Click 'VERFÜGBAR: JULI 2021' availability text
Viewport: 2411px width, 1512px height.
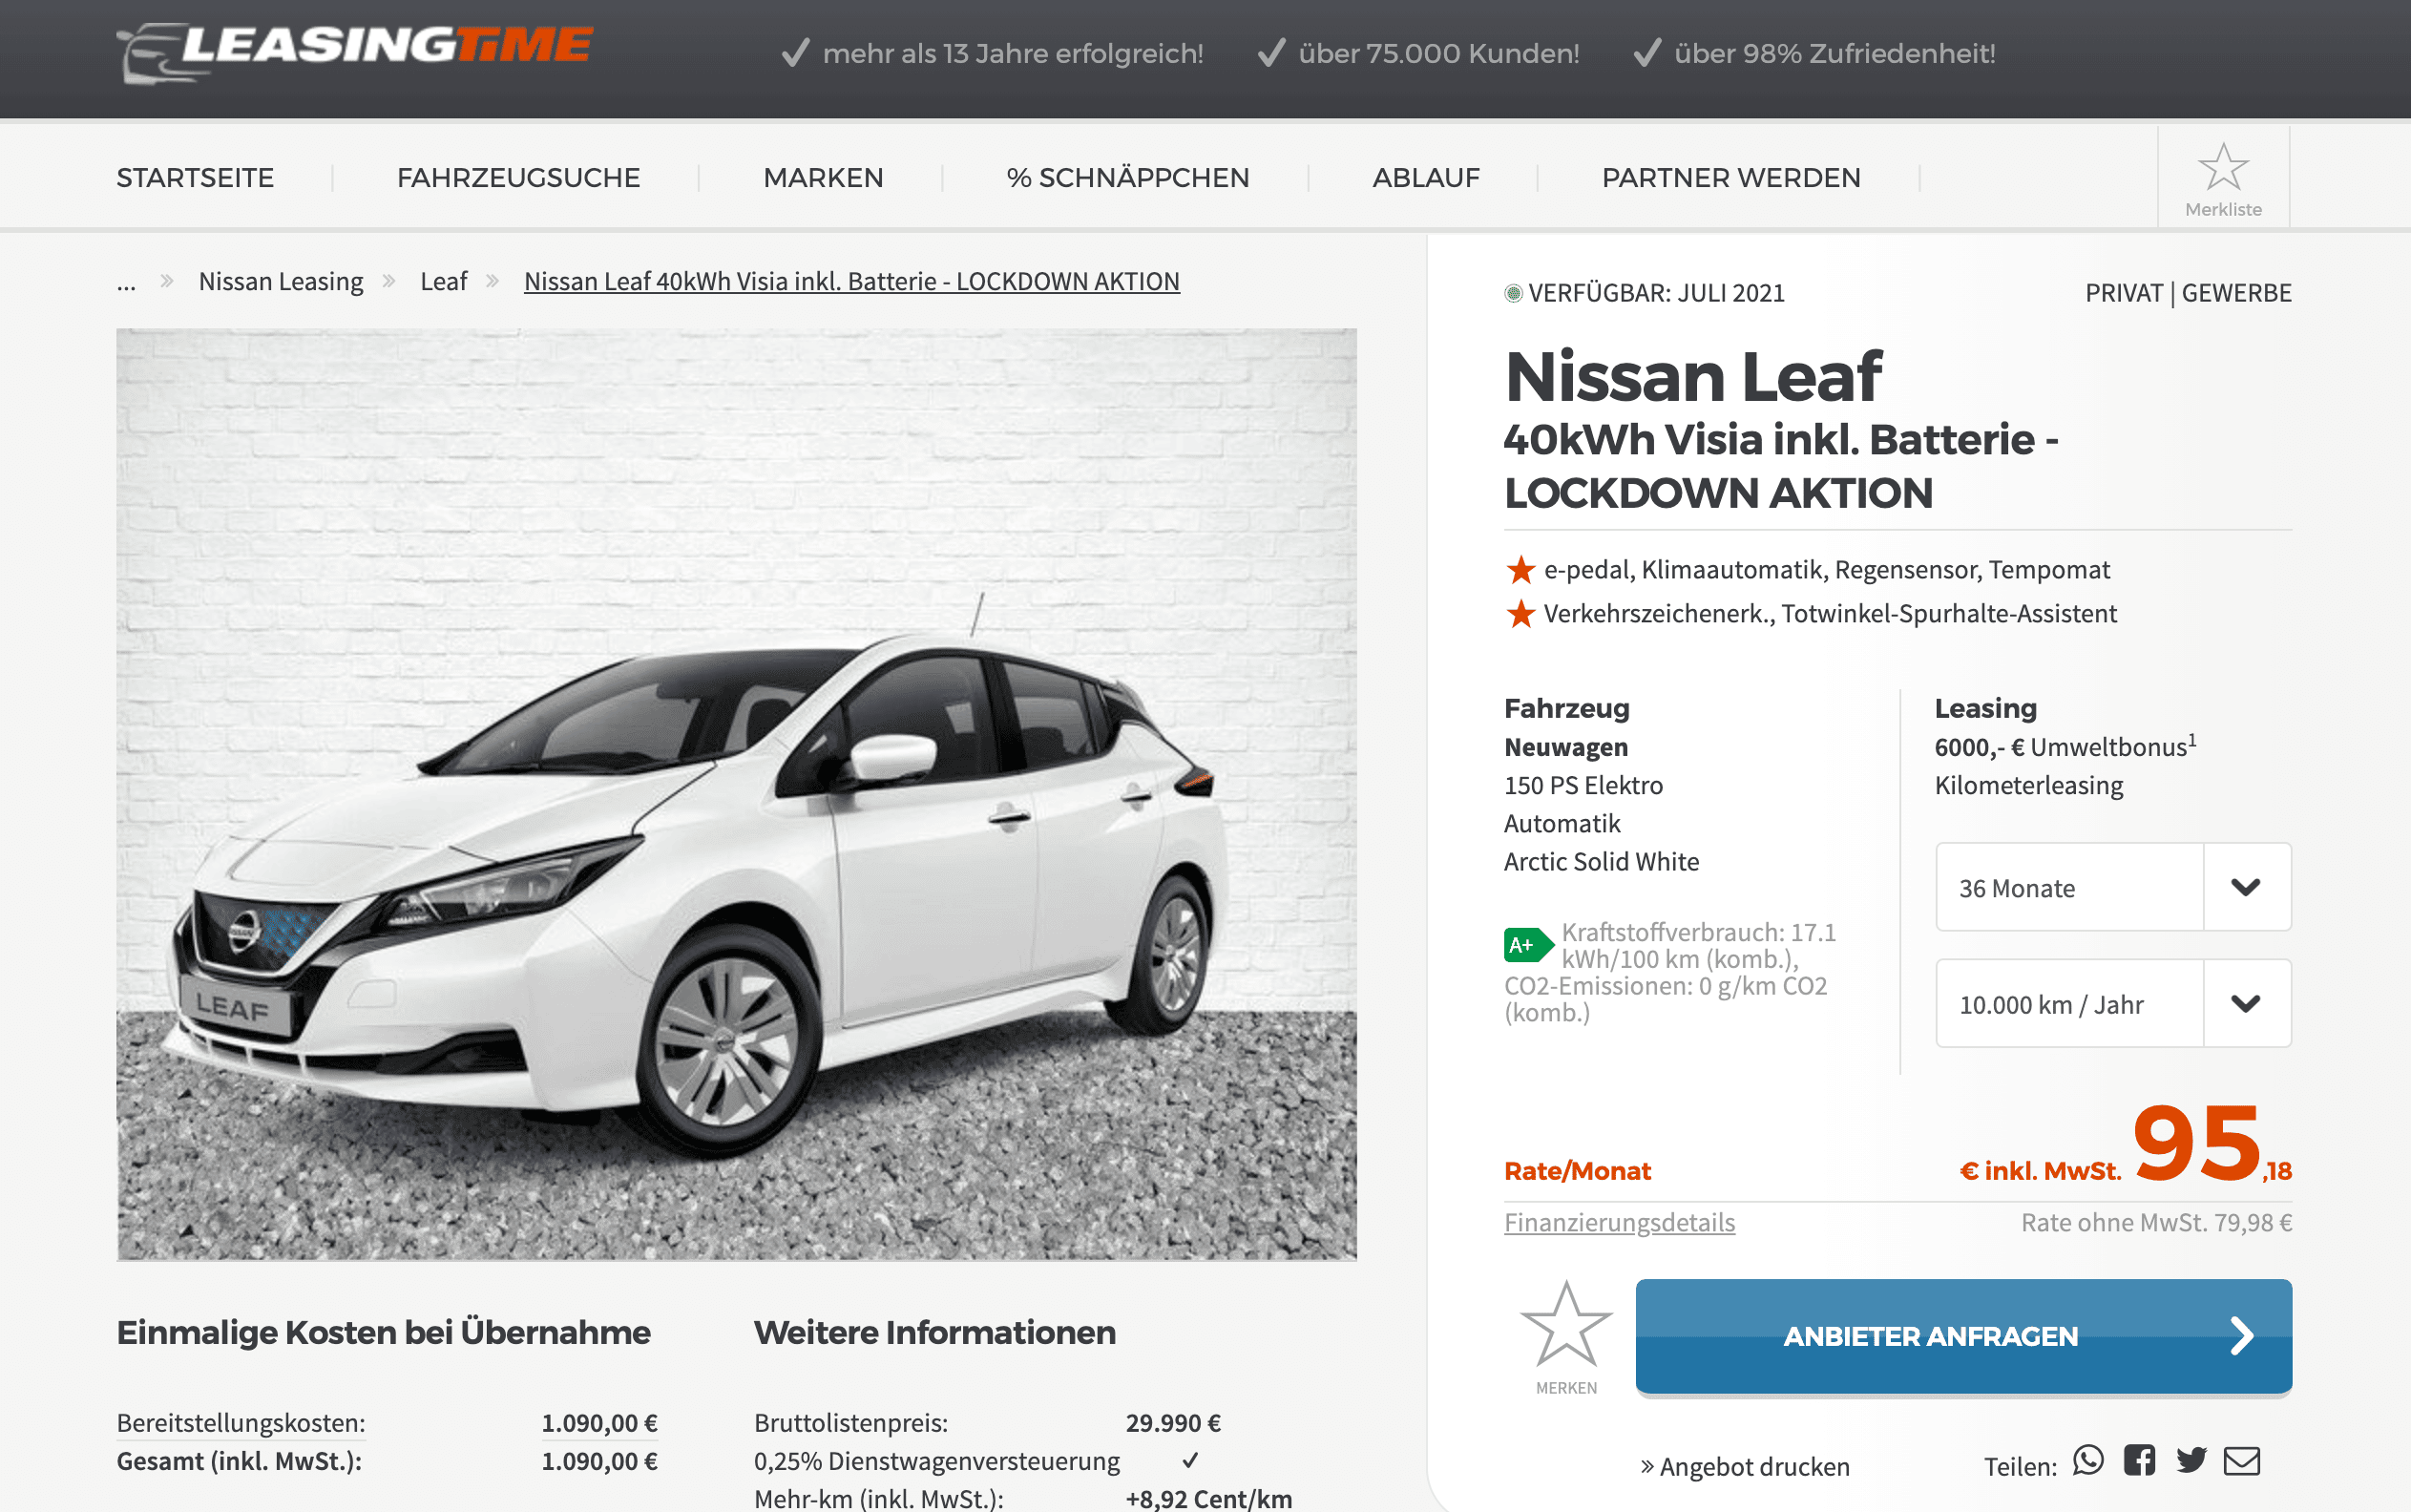coord(1656,293)
